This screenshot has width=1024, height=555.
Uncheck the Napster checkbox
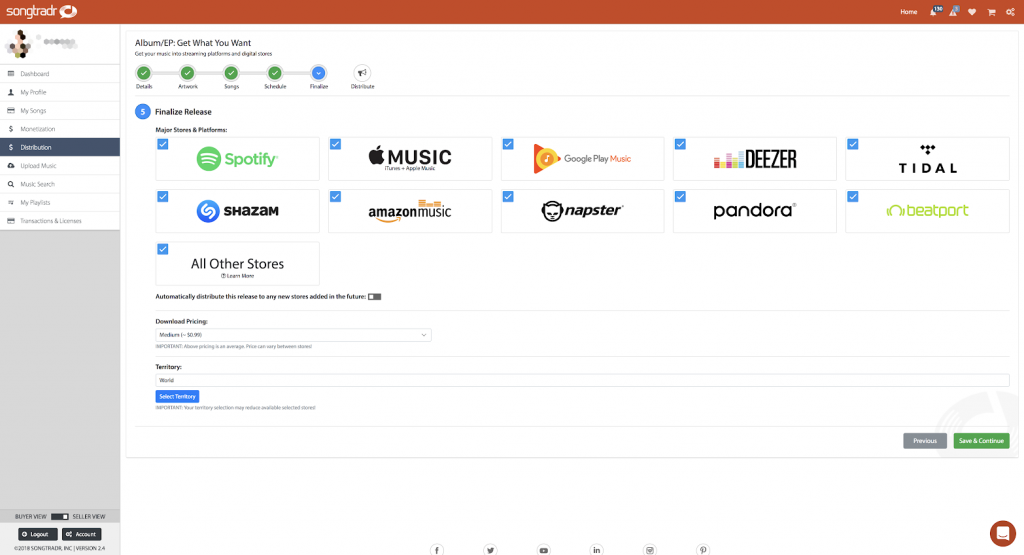click(x=507, y=197)
